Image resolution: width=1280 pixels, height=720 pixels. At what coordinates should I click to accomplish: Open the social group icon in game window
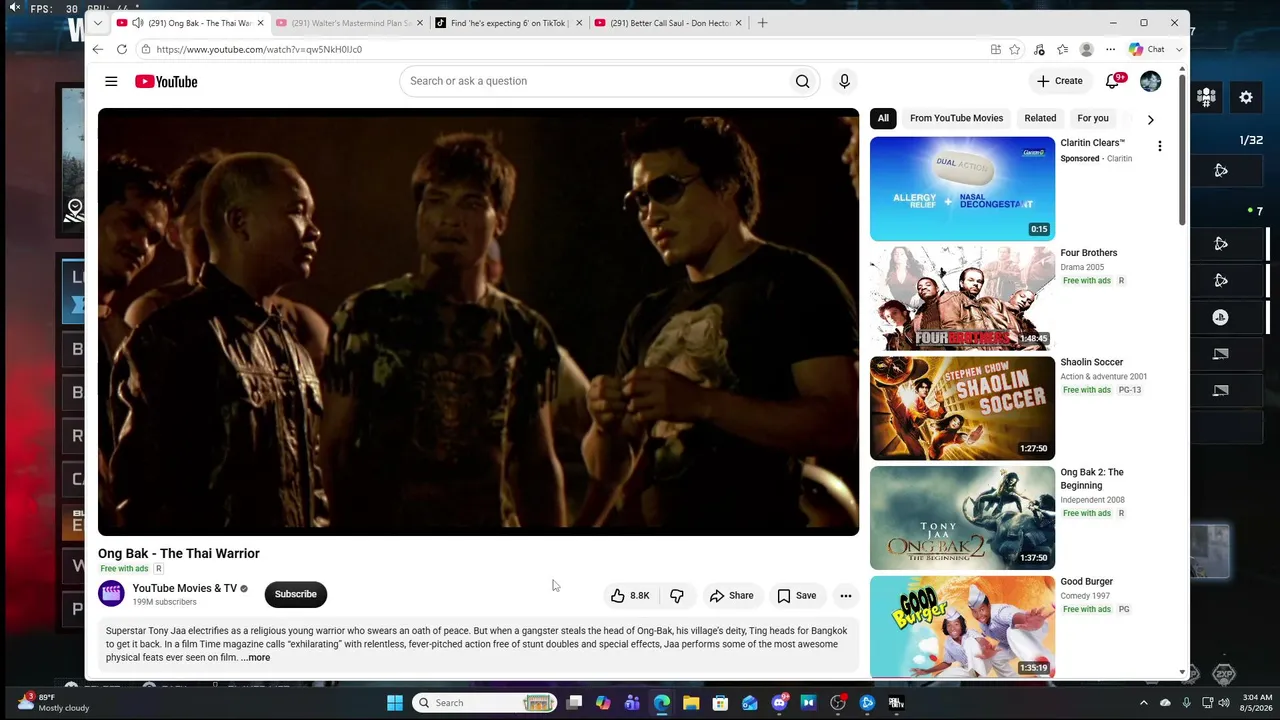coord(1206,97)
